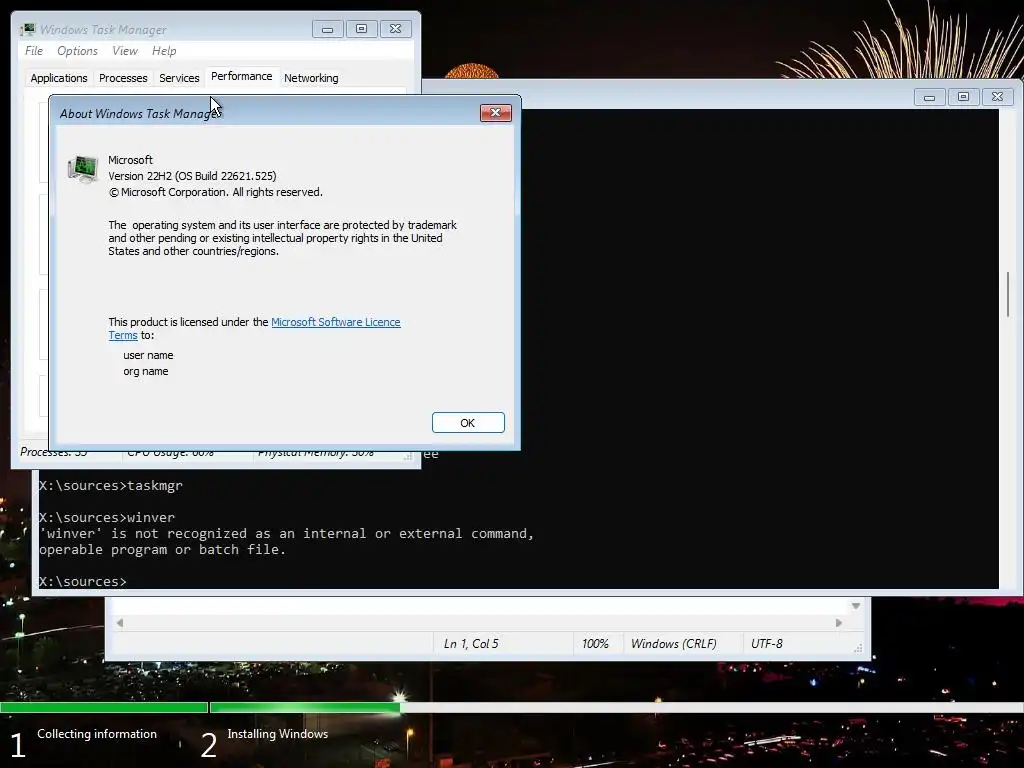Click the 'org name' licensee text
Viewport: 1024px width, 768px height.
(x=146, y=372)
